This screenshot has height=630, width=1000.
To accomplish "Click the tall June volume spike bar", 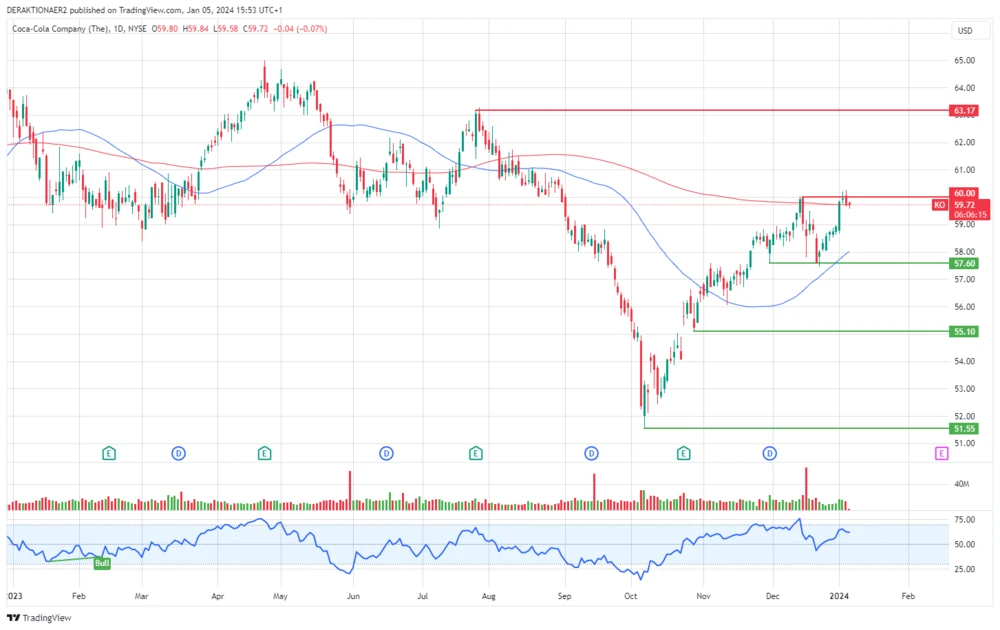I will 350,485.
